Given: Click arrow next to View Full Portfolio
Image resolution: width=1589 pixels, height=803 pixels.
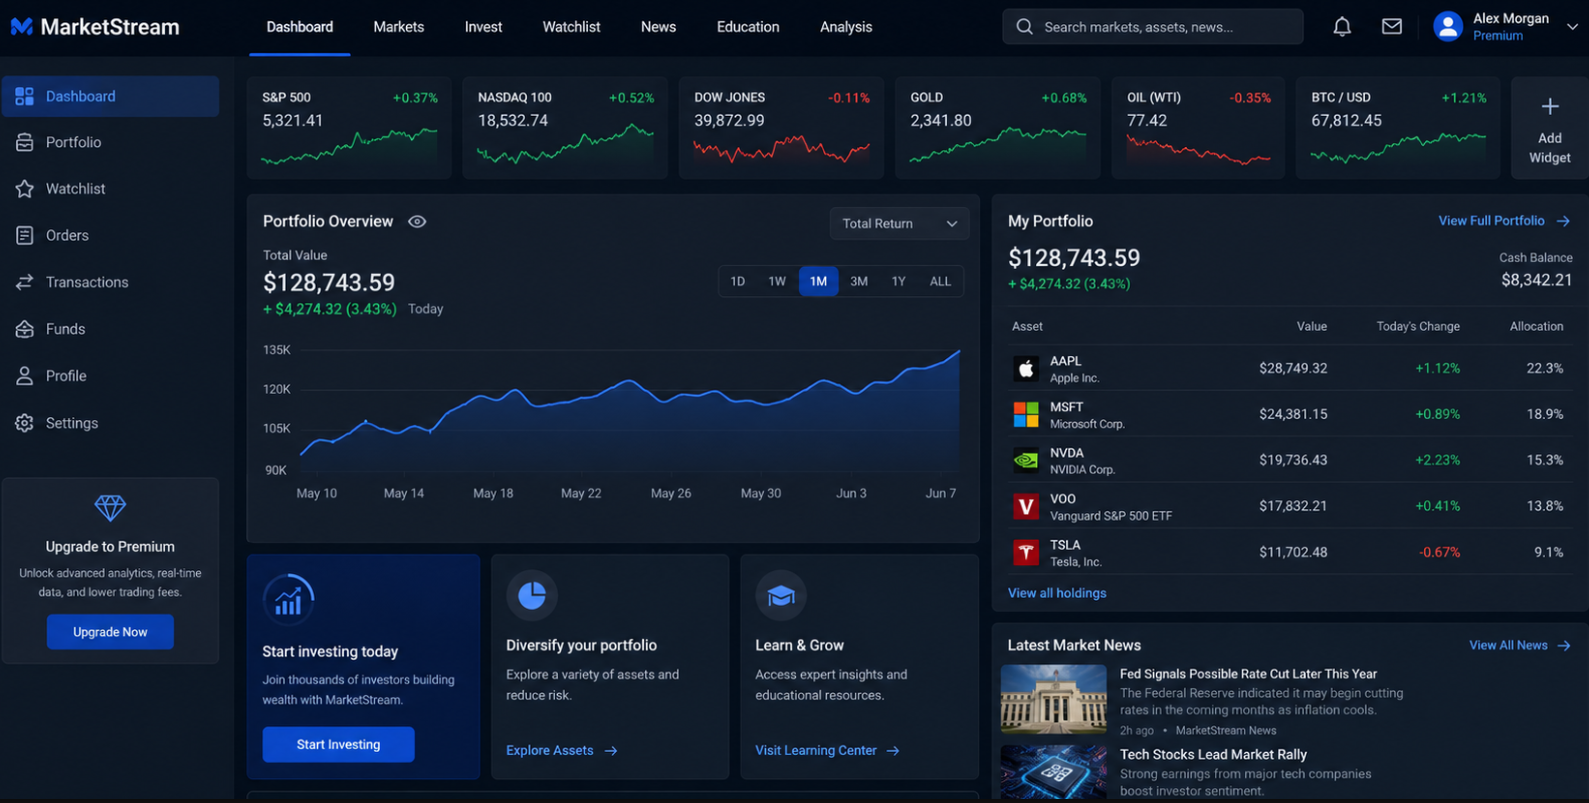Looking at the screenshot, I should pos(1563,221).
